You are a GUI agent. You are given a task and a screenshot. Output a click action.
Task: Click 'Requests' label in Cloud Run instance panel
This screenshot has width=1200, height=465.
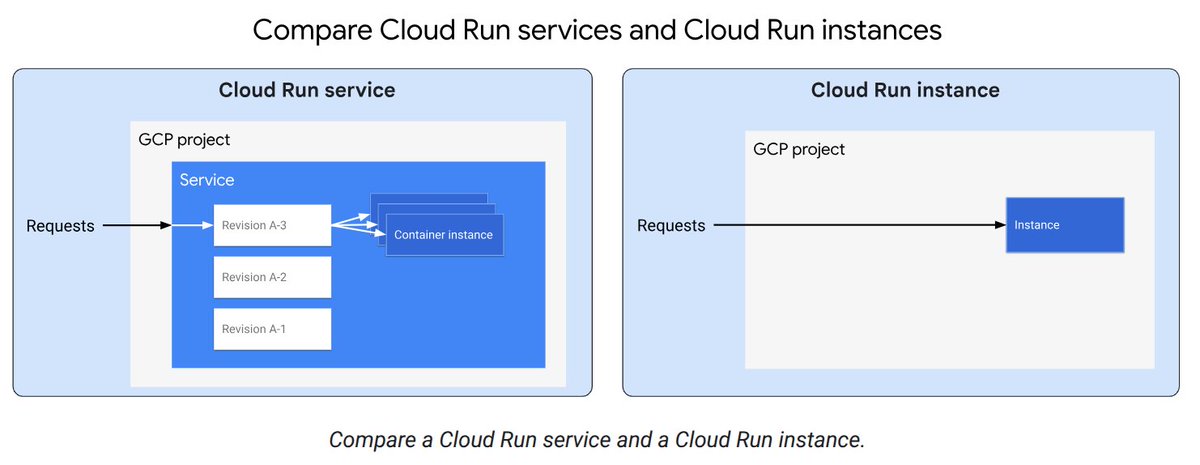pyautogui.click(x=671, y=226)
